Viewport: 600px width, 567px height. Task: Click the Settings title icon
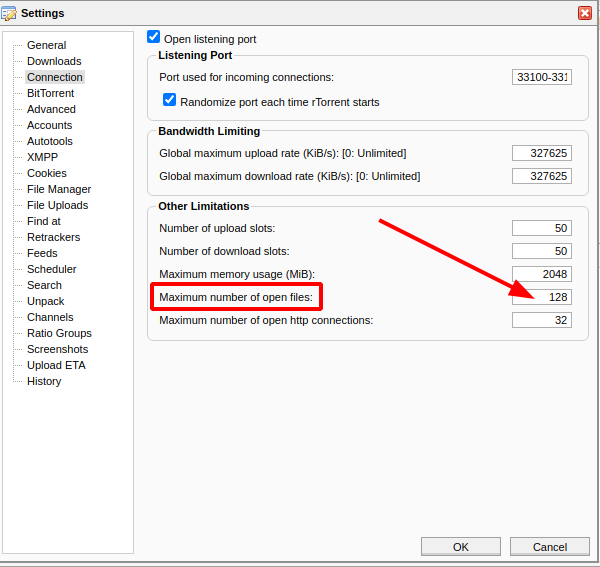[9, 13]
